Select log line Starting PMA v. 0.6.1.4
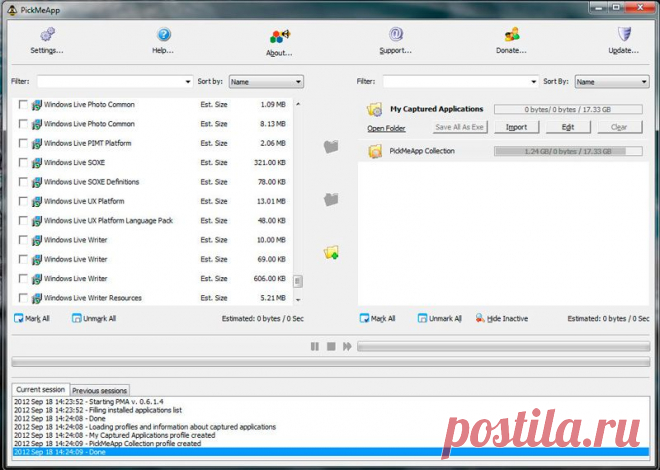 [331, 402]
